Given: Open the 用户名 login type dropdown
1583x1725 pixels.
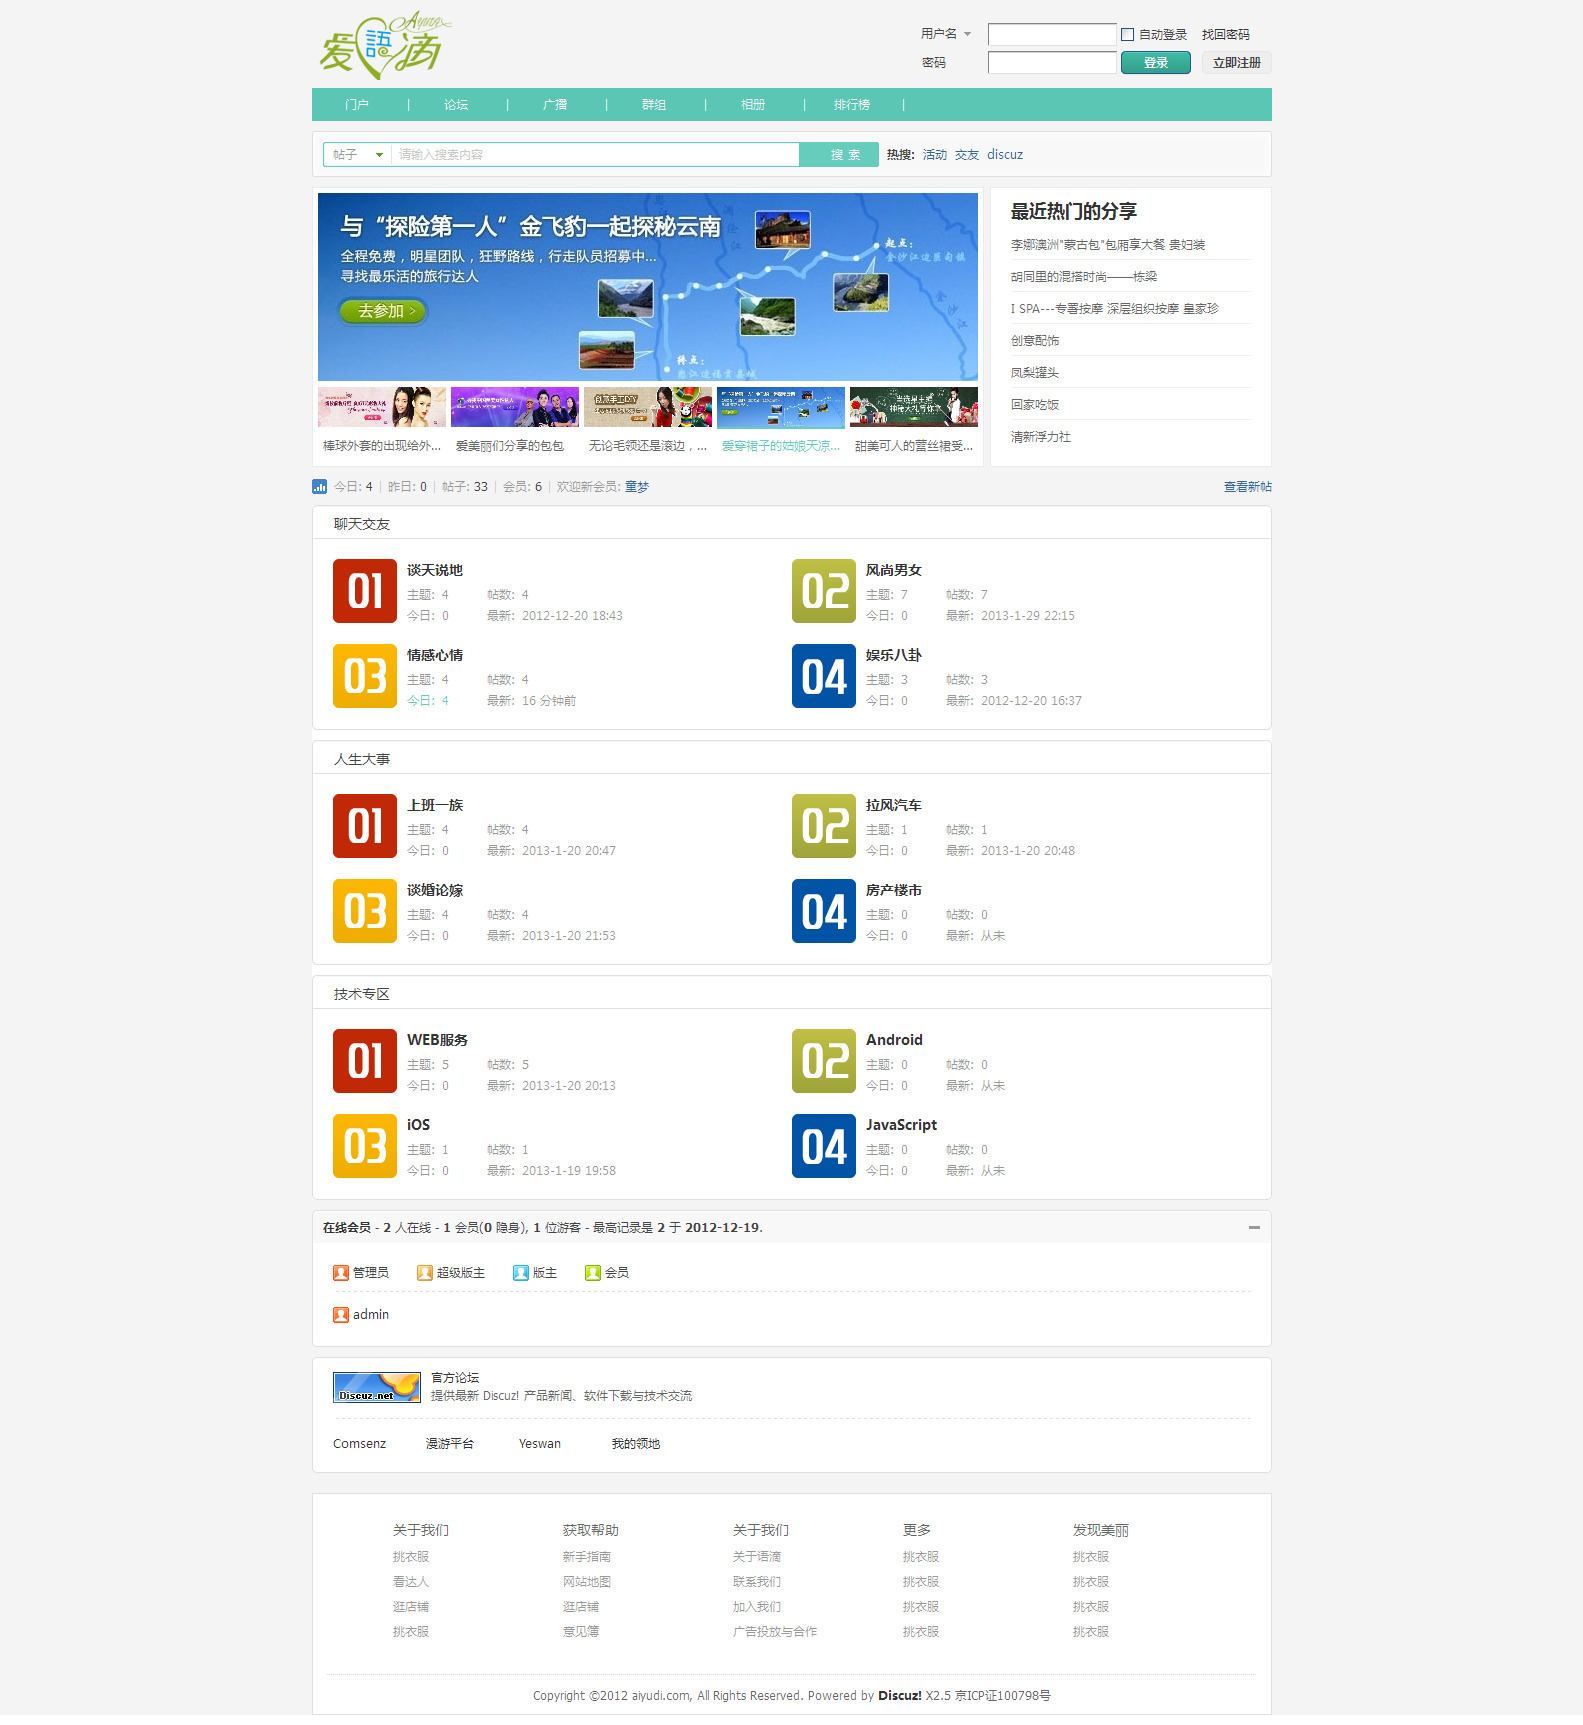Looking at the screenshot, I should pos(946,34).
